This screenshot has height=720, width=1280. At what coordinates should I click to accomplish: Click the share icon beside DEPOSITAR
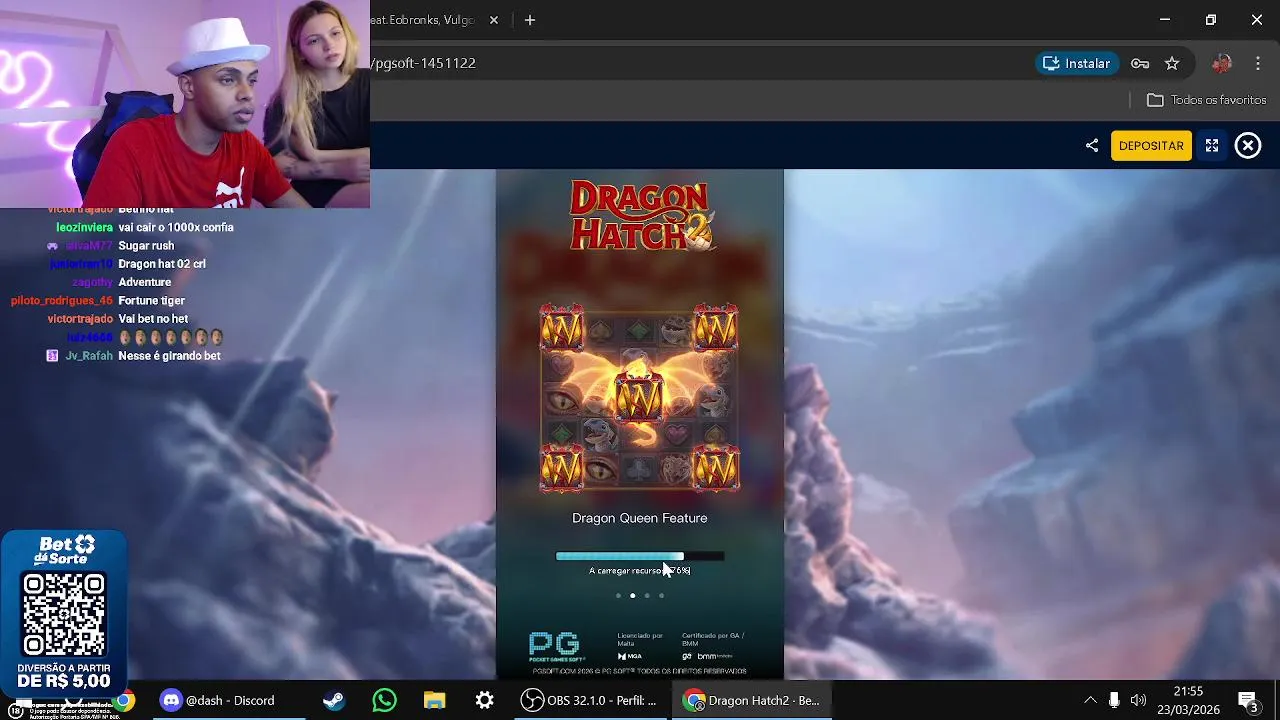pyautogui.click(x=1092, y=146)
